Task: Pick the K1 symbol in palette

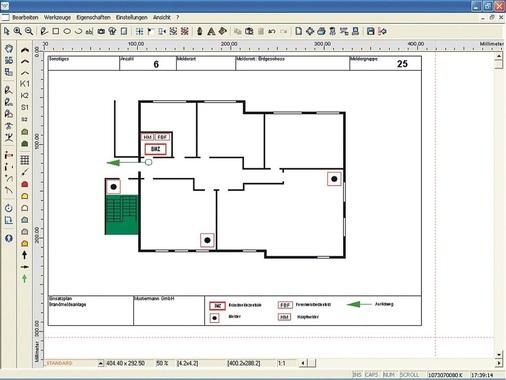Action: pos(25,84)
